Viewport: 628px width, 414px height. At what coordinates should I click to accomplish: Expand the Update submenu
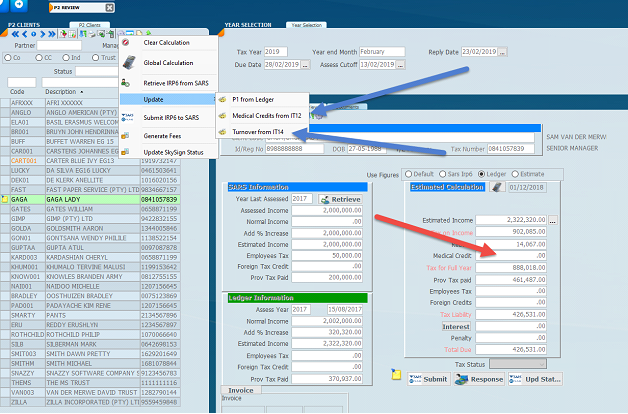coord(165,100)
